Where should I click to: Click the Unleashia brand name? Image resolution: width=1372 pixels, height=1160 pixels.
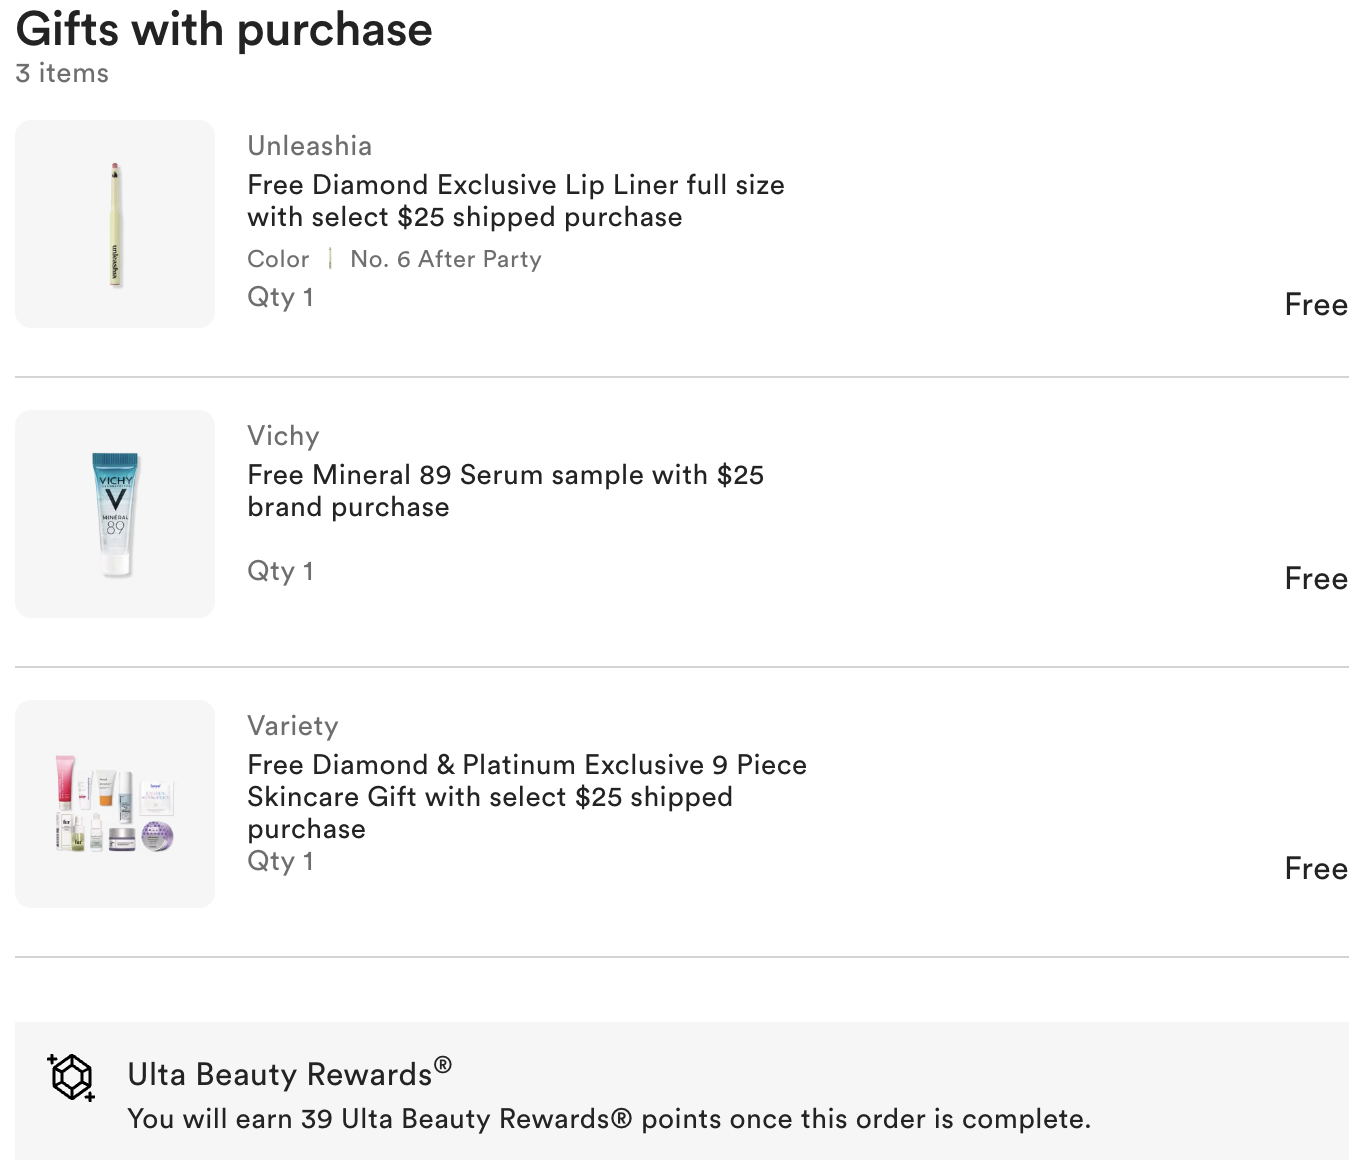[x=309, y=146]
